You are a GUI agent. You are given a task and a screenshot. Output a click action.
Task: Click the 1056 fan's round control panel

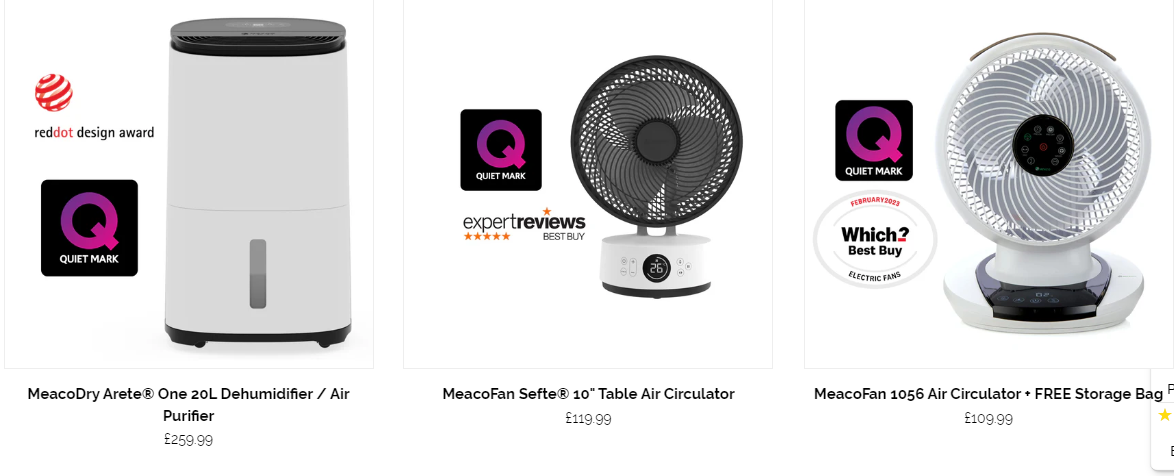1041,144
